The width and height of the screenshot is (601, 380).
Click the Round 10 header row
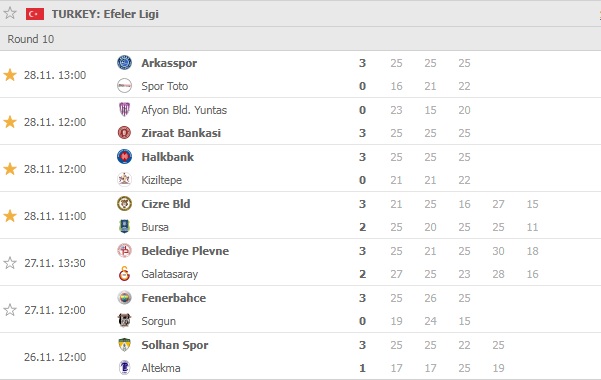pyautogui.click(x=300, y=39)
